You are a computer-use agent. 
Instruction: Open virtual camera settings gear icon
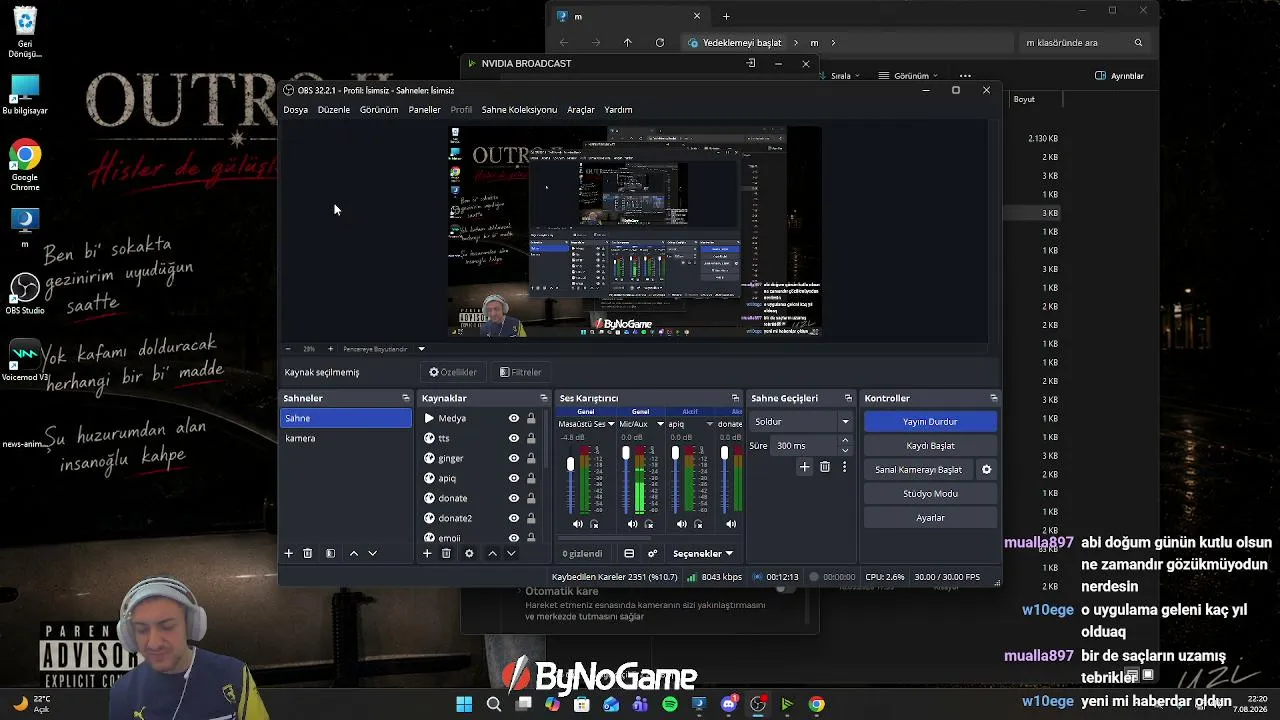[x=986, y=470]
